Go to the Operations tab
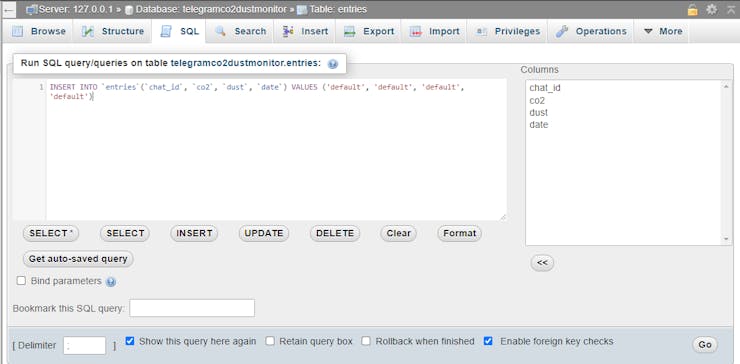This screenshot has height=364, width=740. (591, 32)
